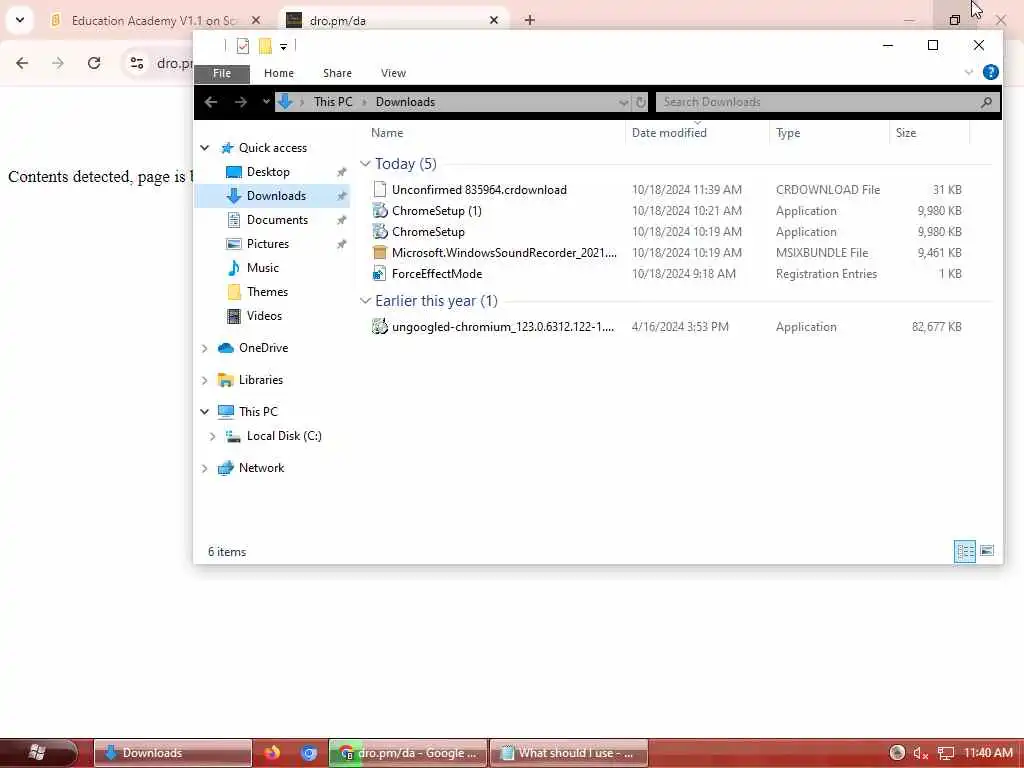This screenshot has width=1024, height=768.
Task: Switch to Large icons view layout
Action: click(x=987, y=551)
